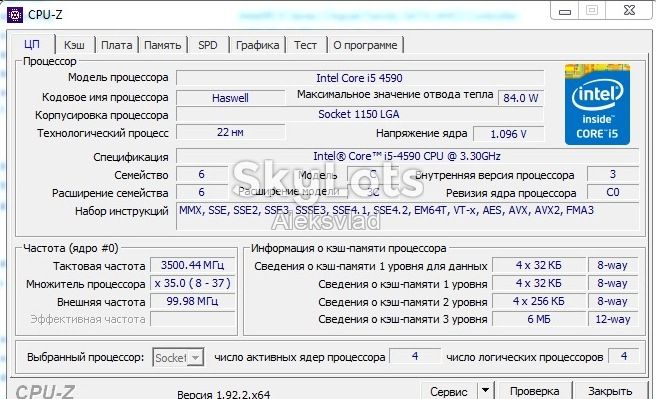Click the Набор инструкций label
This screenshot has width=656, height=399.
(x=122, y=211)
